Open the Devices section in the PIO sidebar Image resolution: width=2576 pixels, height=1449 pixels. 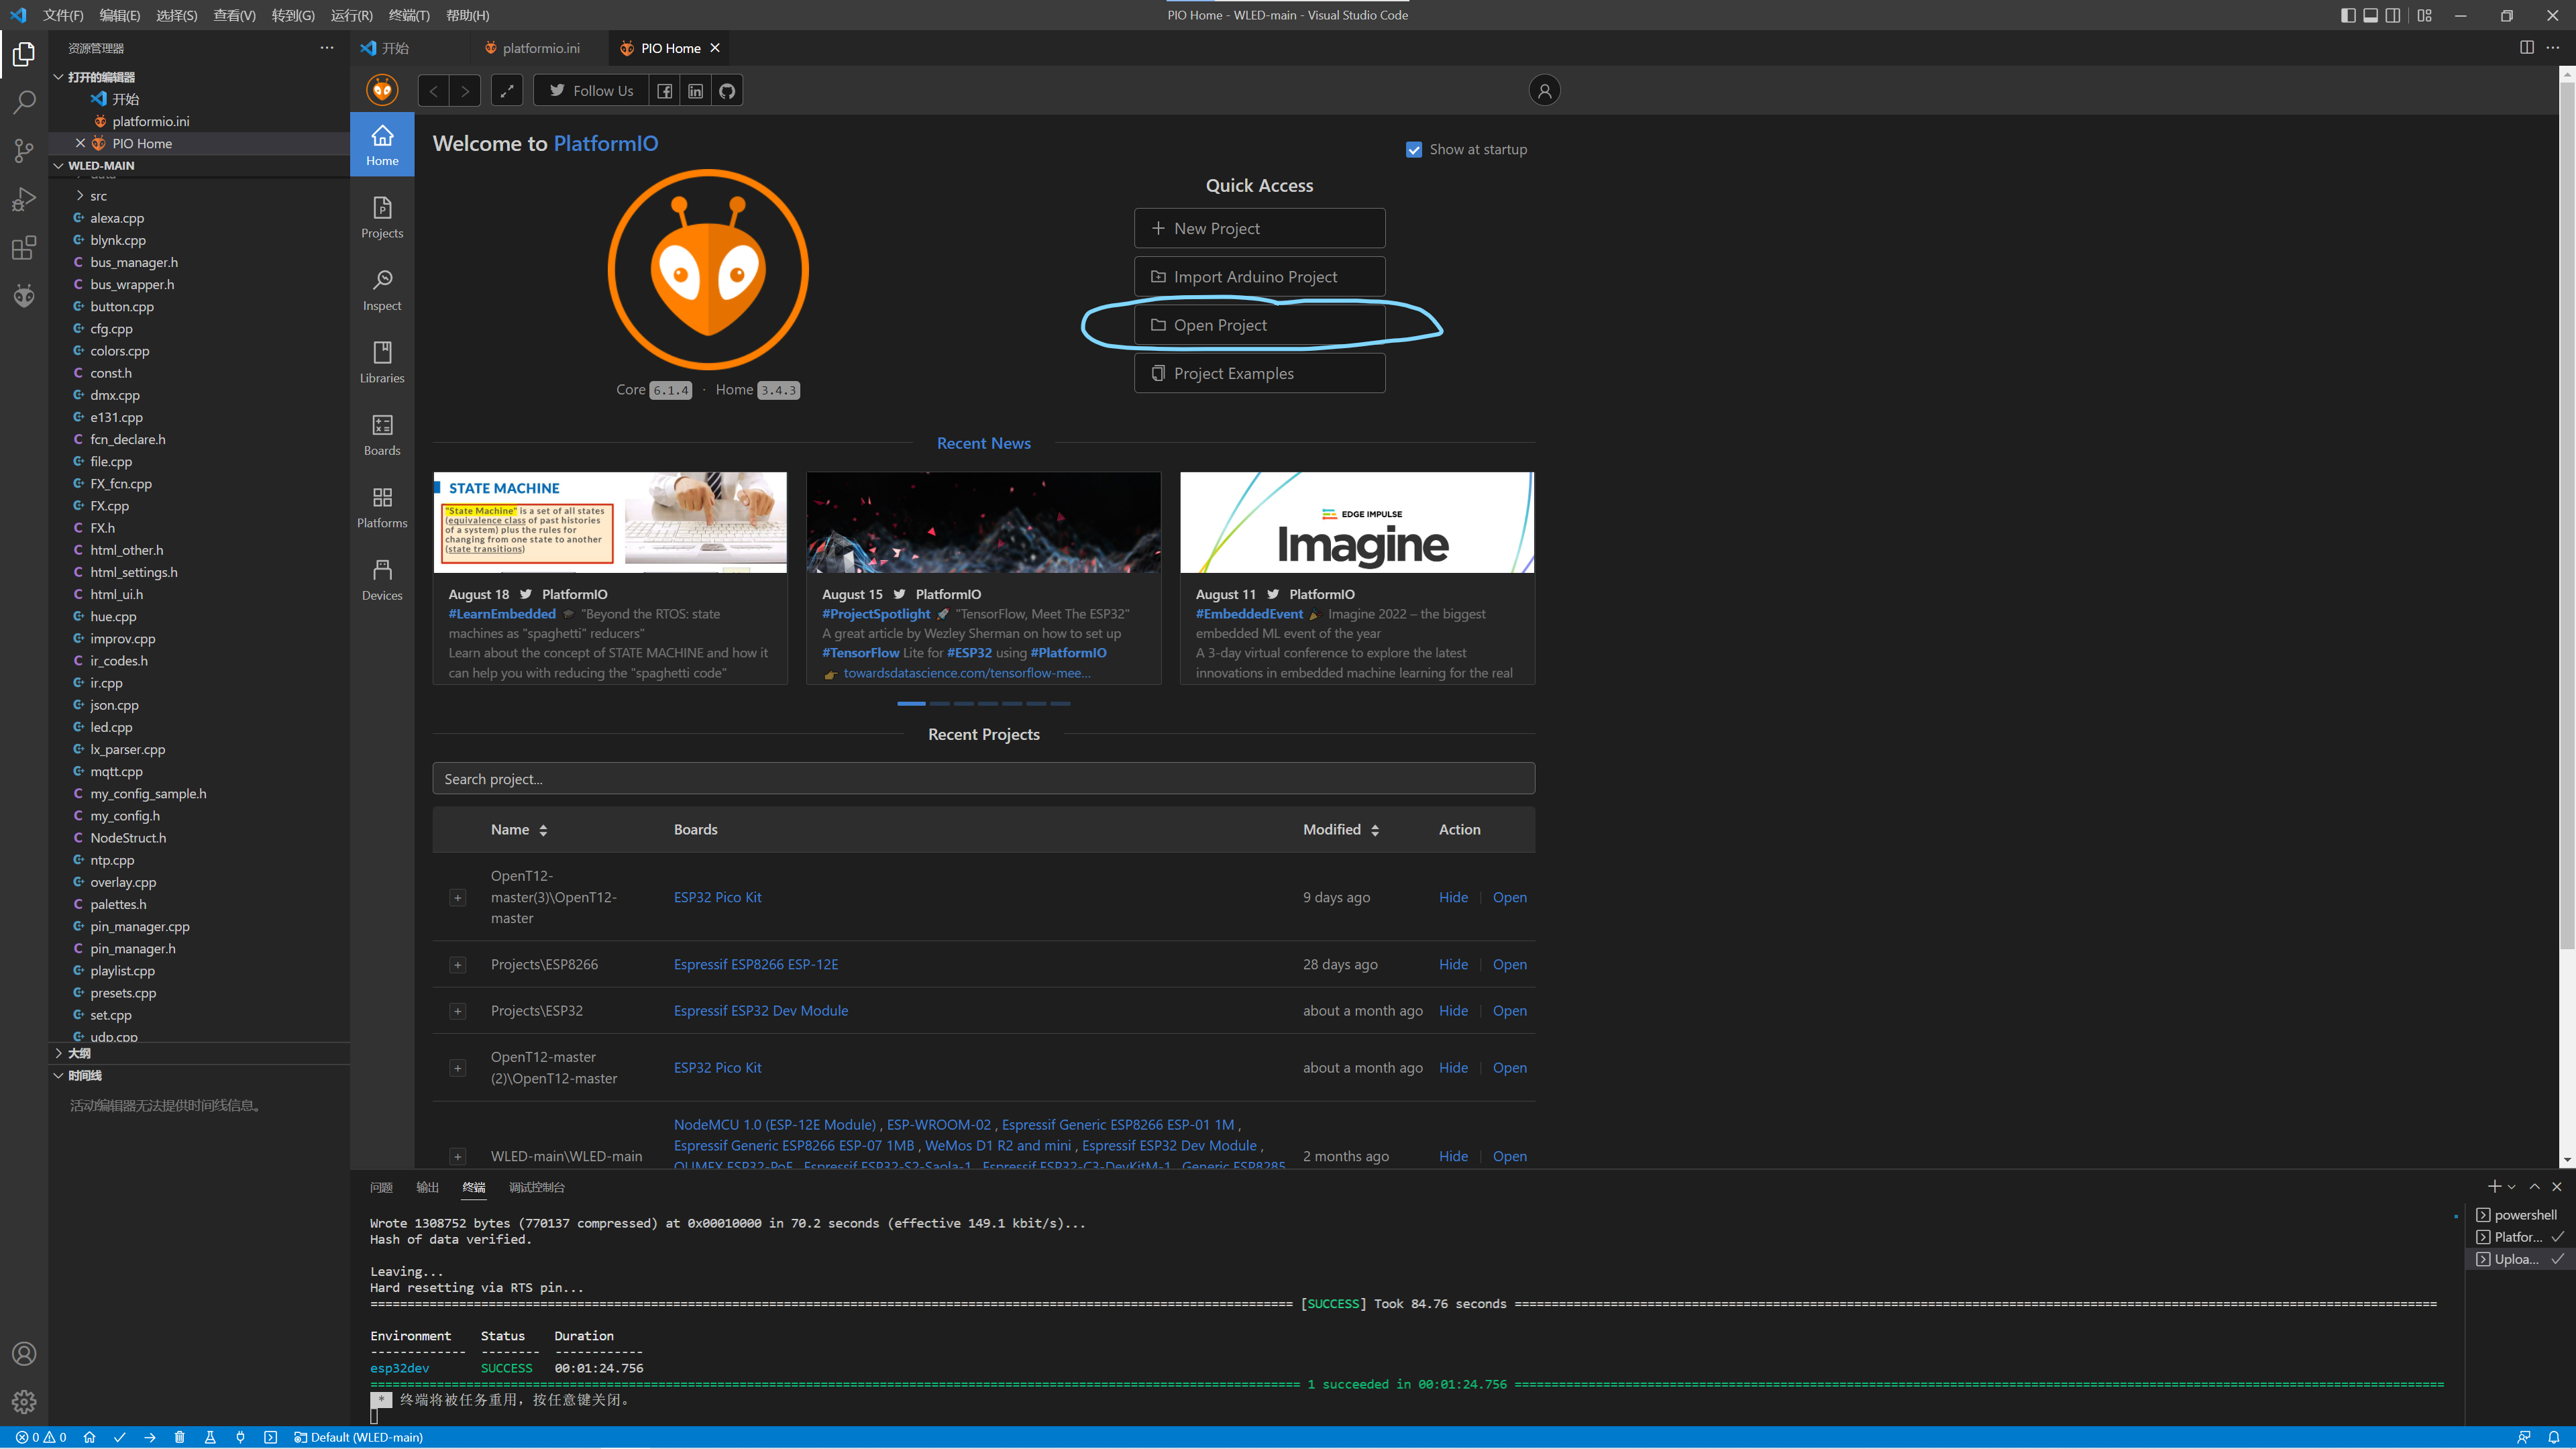[382, 579]
